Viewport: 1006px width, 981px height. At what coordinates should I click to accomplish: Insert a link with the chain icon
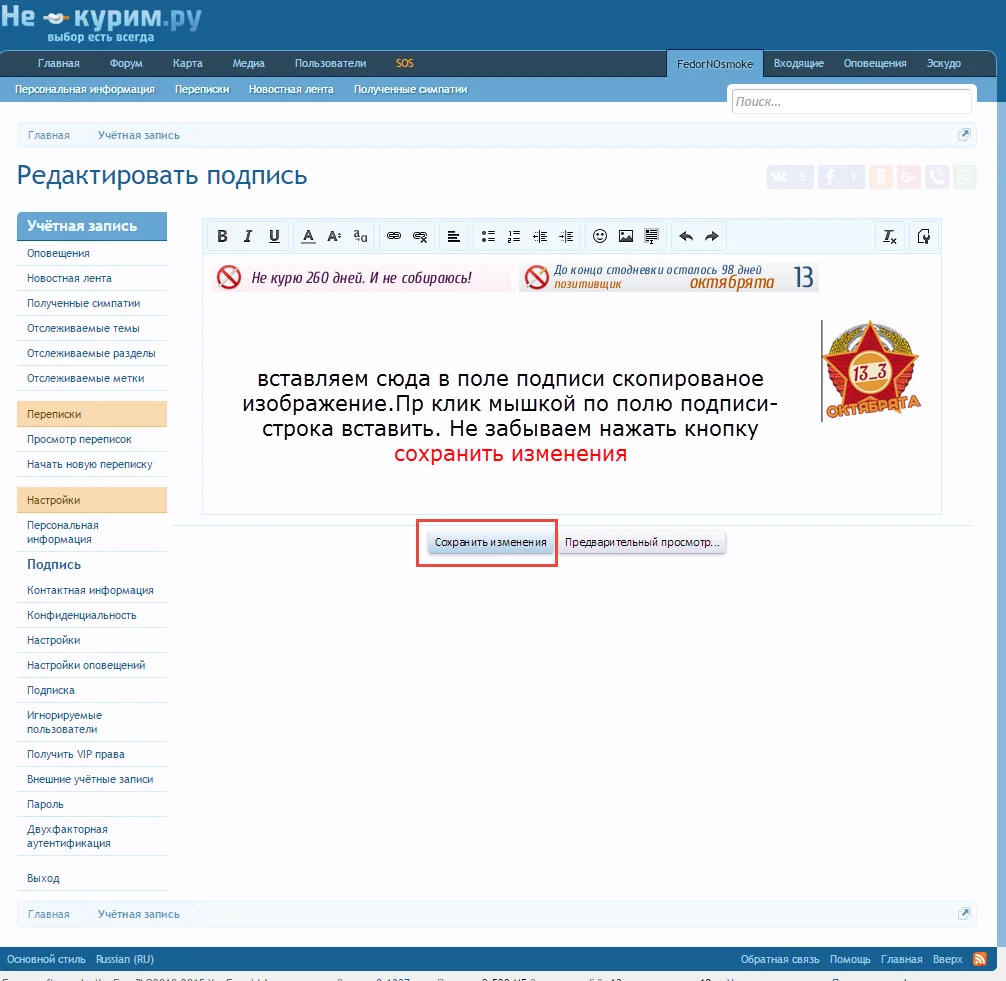pos(394,236)
